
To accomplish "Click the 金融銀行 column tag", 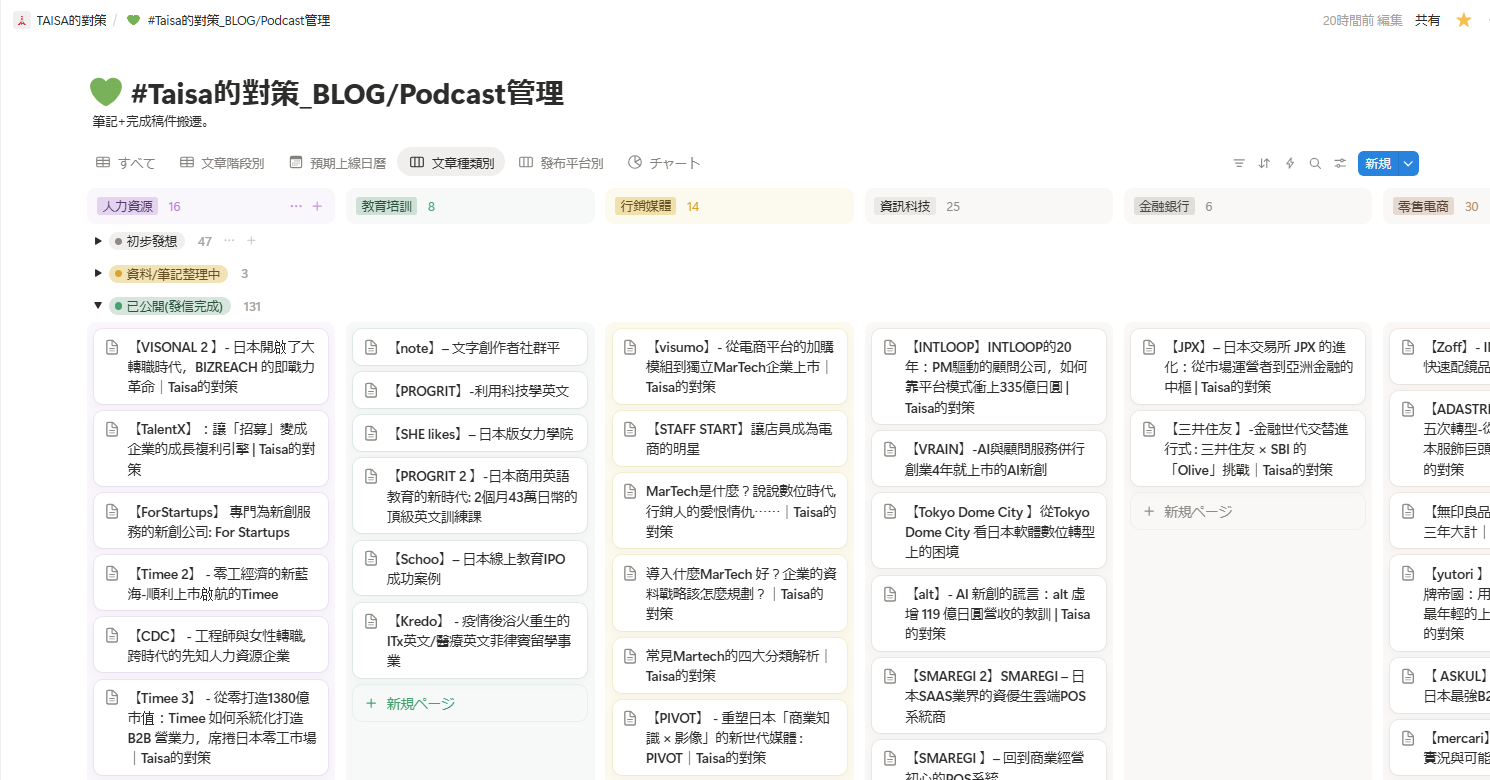I will click(1164, 206).
